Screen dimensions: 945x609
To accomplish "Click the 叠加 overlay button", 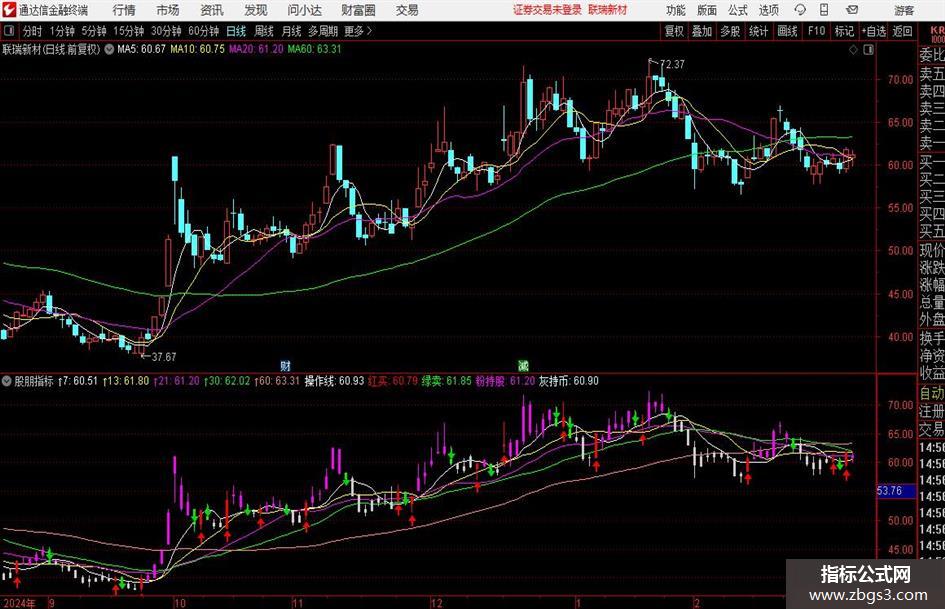I will (702, 31).
